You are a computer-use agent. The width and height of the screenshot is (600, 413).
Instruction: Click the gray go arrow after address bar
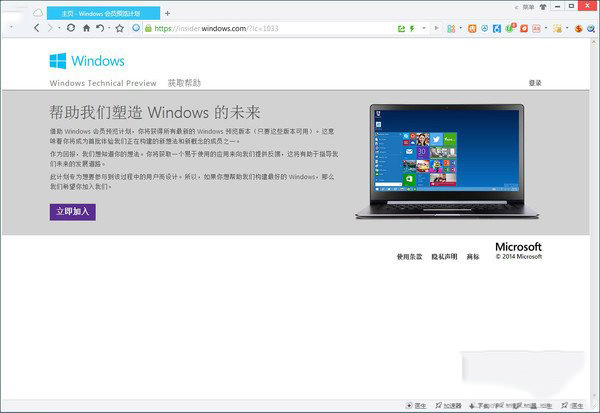[x=436, y=28]
